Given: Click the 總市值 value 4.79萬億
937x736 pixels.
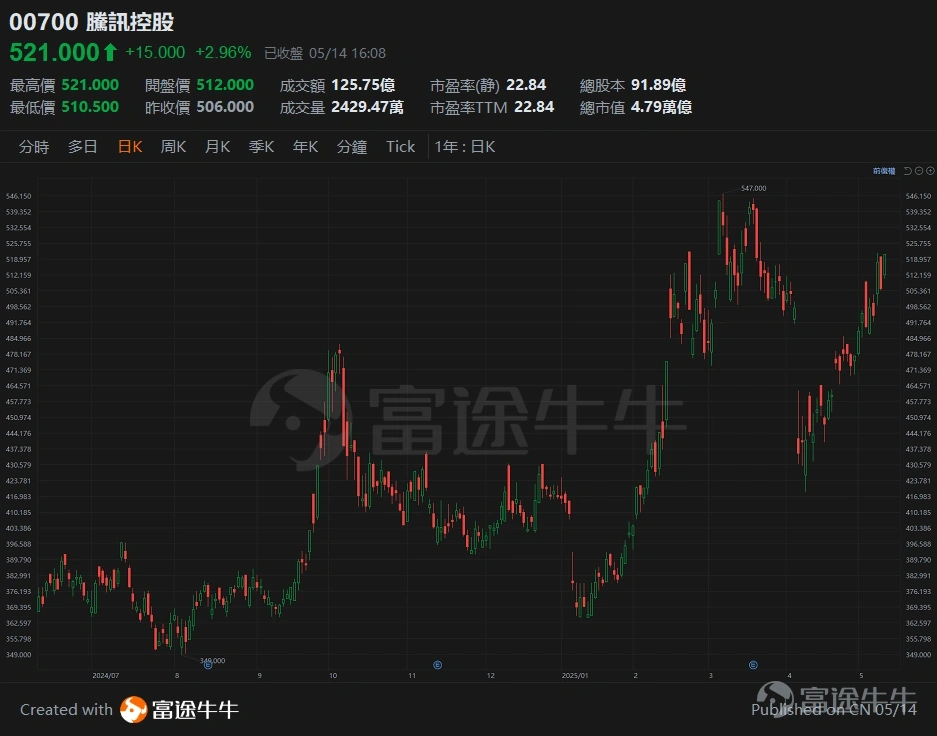Looking at the screenshot, I should [x=662, y=107].
